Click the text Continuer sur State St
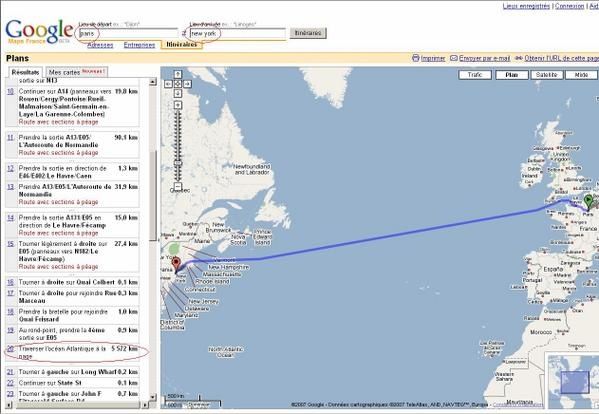Viewport: 599px width, 414px height. pos(50,383)
